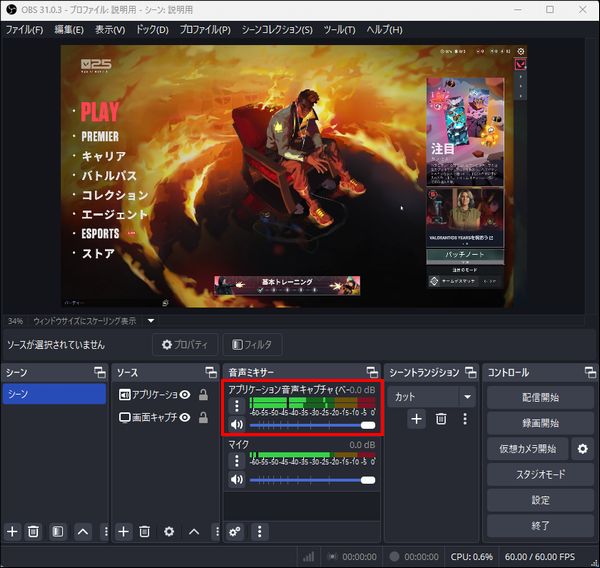Open the 編集(E) menu
Image resolution: width=600 pixels, height=568 pixels.
(x=69, y=30)
